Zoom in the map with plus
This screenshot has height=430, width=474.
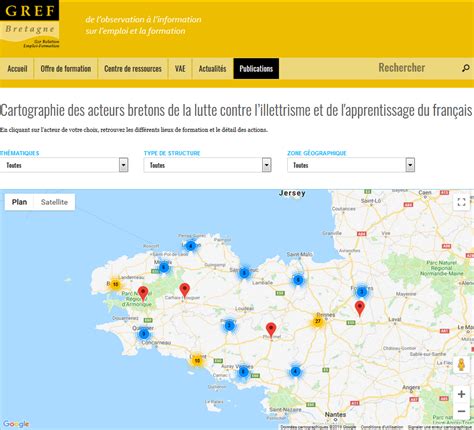click(x=461, y=394)
